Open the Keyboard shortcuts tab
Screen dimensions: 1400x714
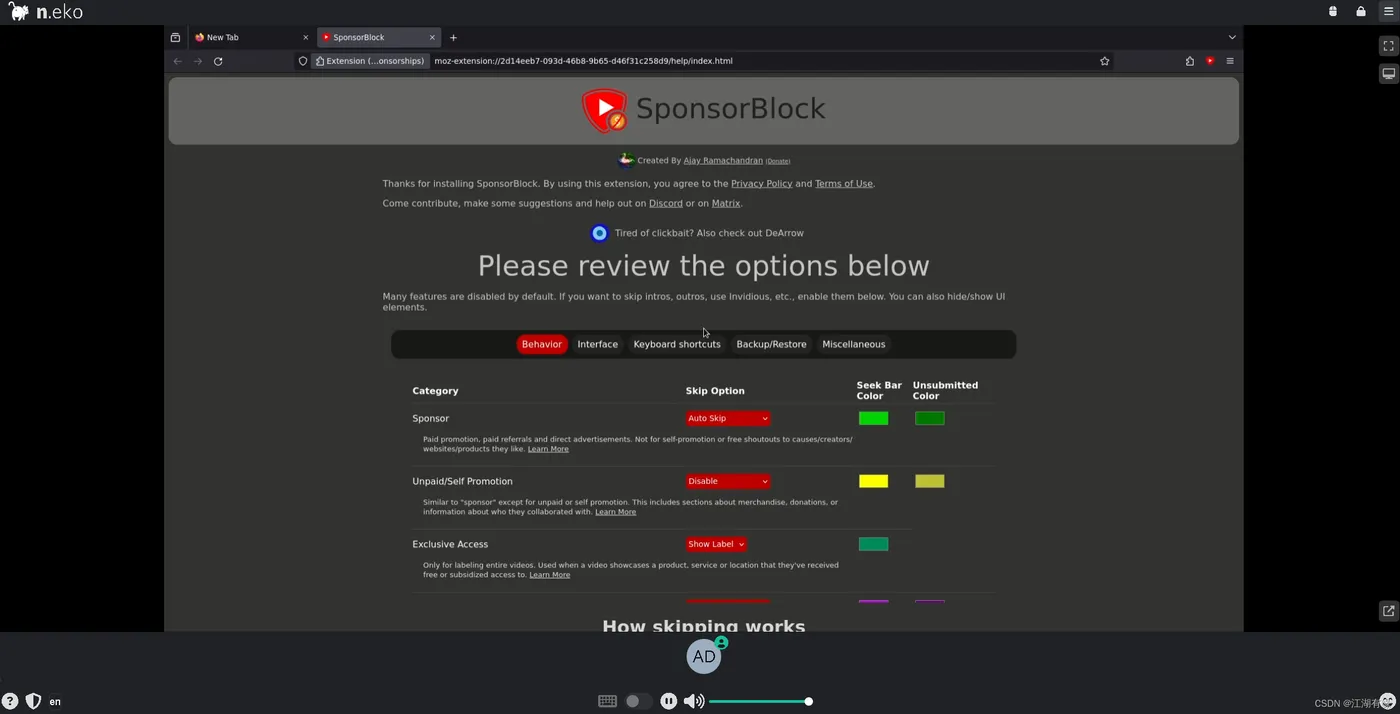pyautogui.click(x=677, y=344)
